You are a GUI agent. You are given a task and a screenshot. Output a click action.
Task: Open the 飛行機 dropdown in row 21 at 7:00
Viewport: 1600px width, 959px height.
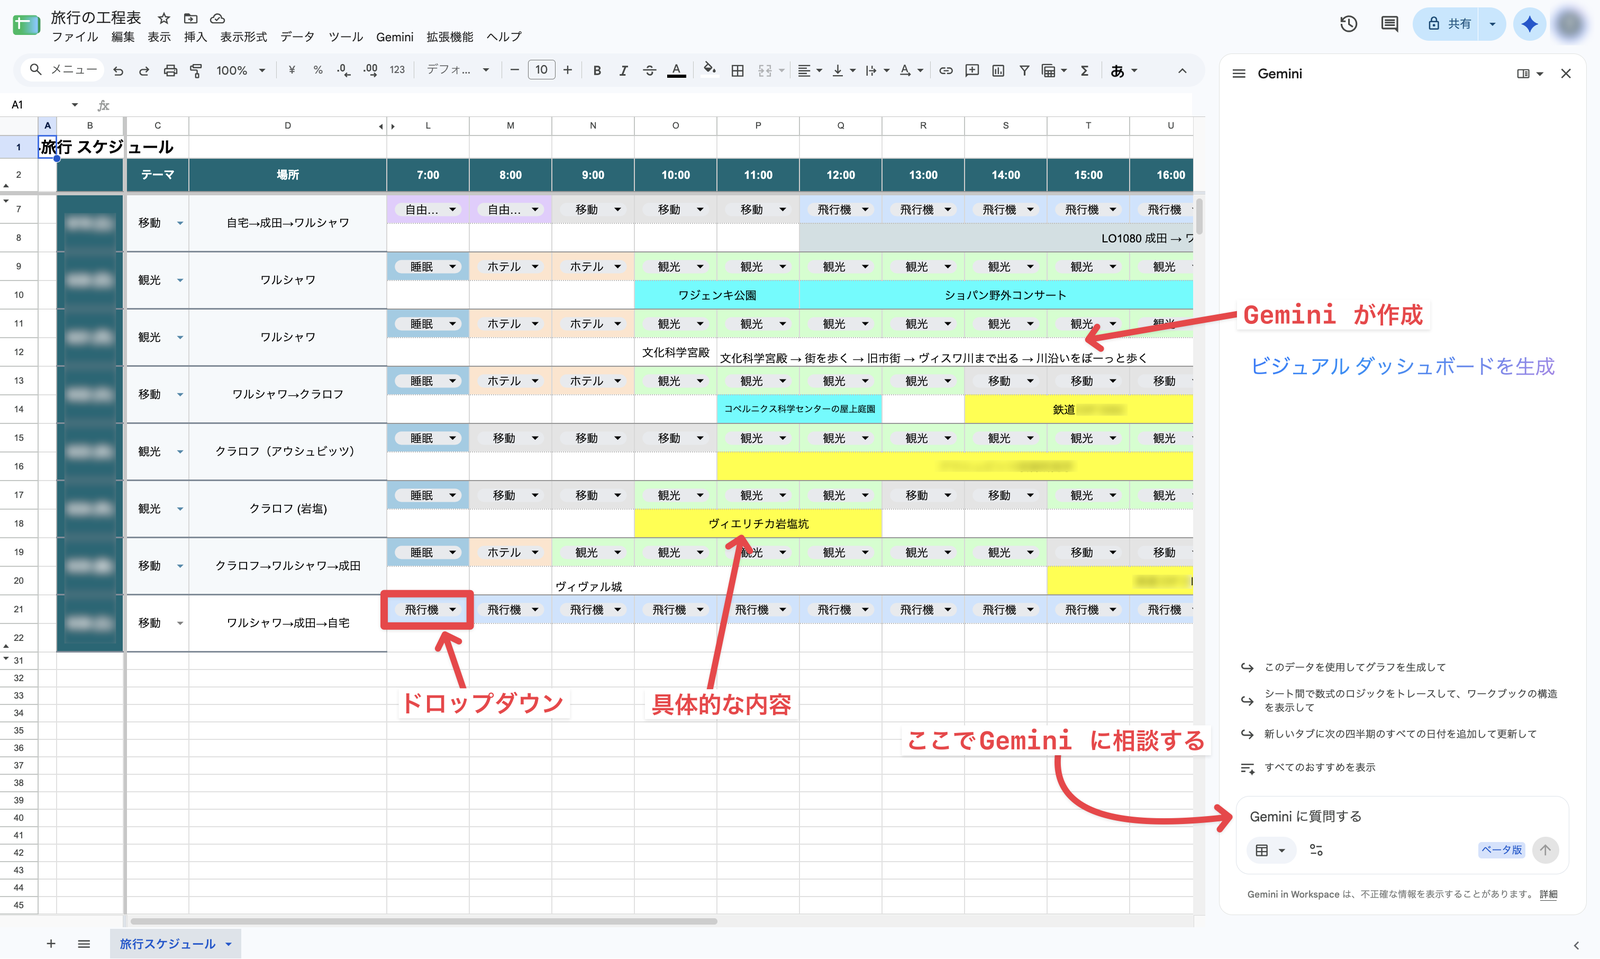click(x=453, y=609)
